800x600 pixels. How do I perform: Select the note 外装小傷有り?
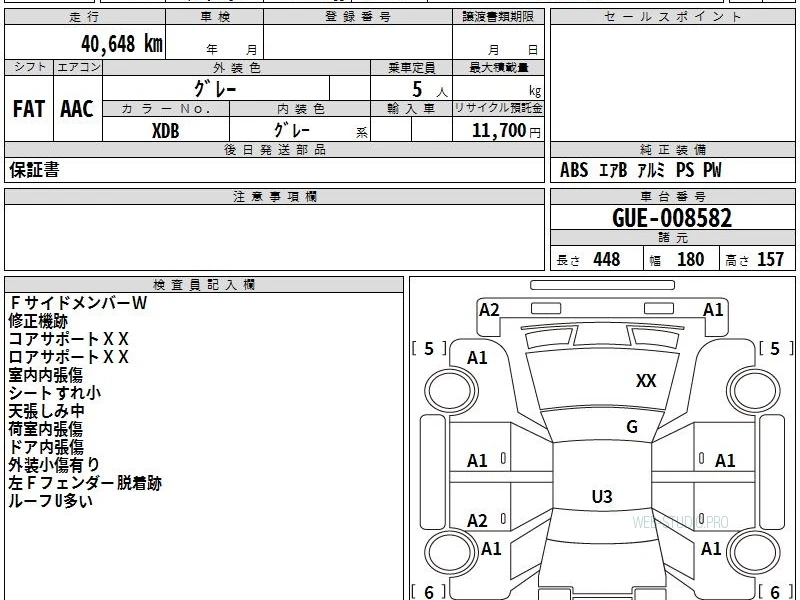[54, 465]
